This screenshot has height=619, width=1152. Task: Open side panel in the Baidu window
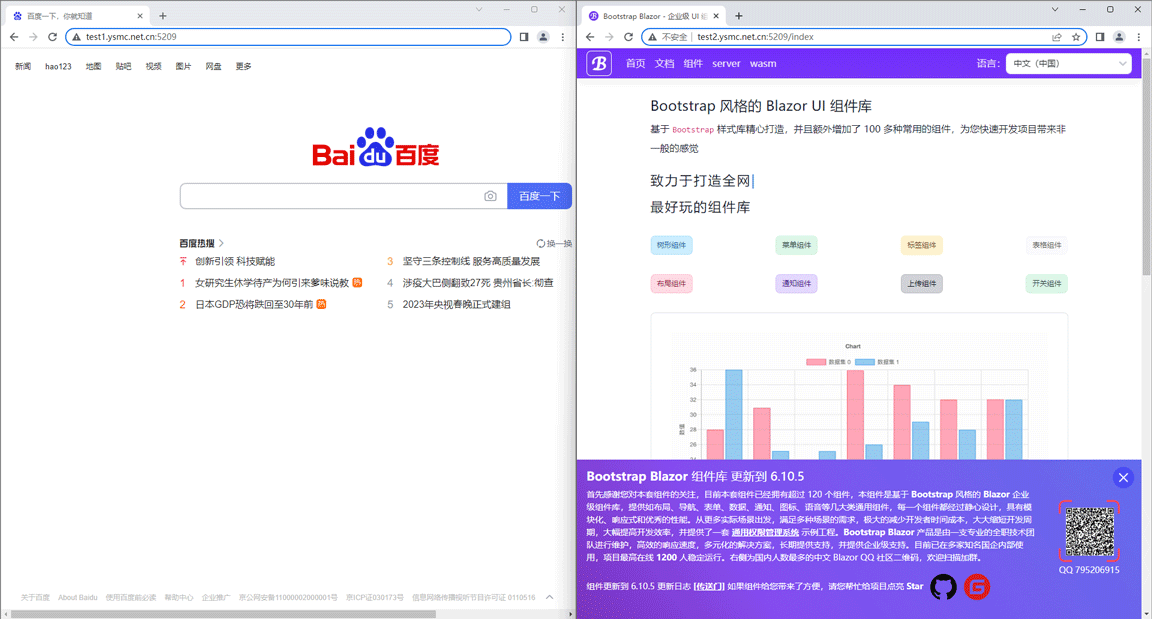[524, 37]
